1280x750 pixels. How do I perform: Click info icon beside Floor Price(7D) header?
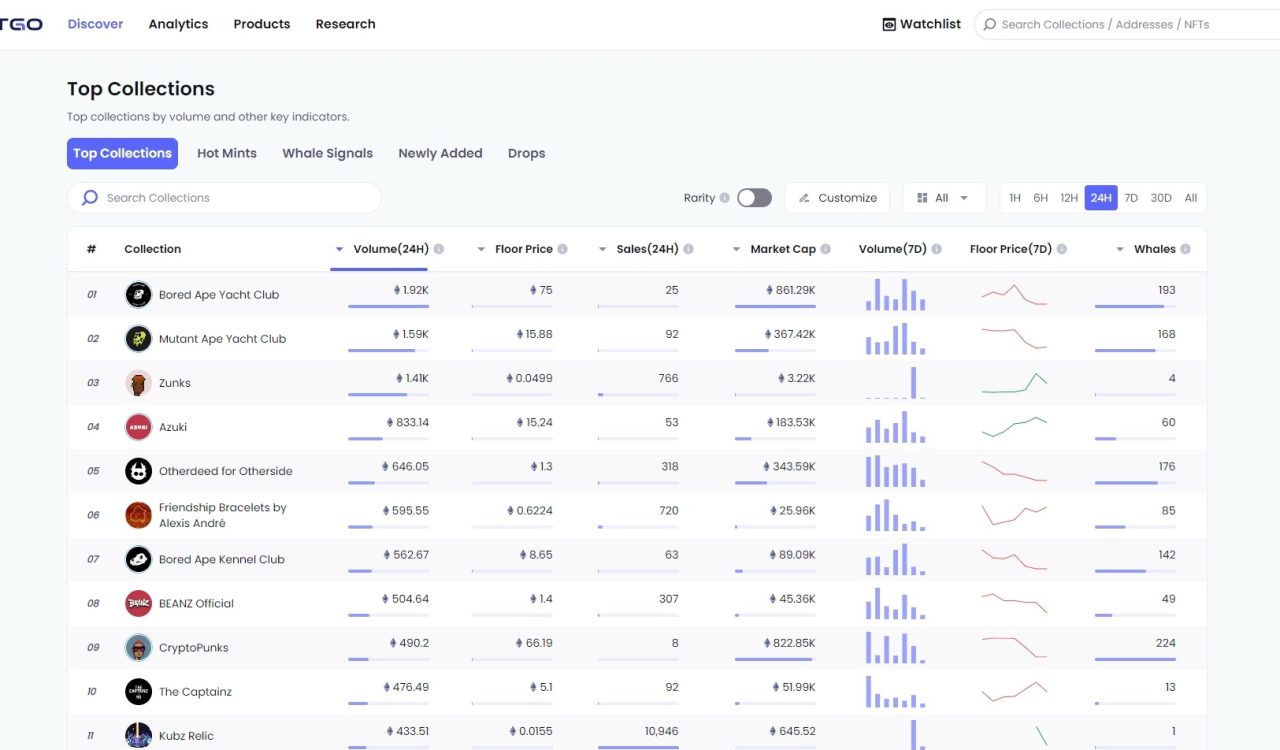pos(1061,249)
